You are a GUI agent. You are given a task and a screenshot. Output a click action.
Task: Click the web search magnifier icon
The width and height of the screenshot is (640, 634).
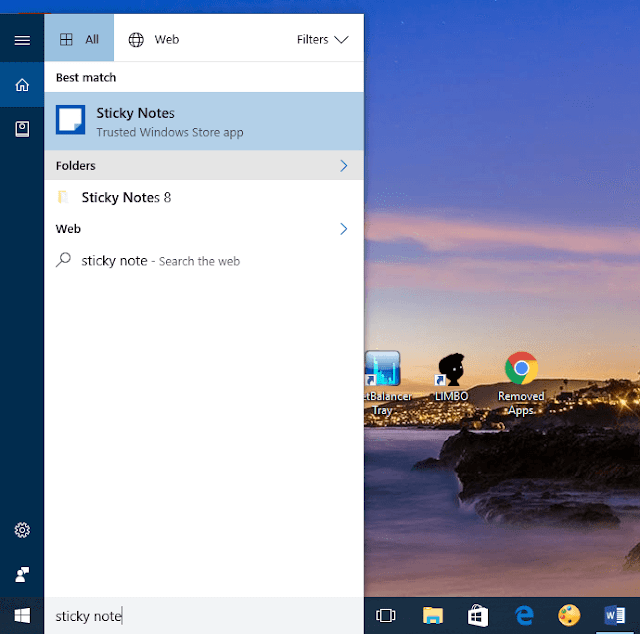tap(63, 260)
